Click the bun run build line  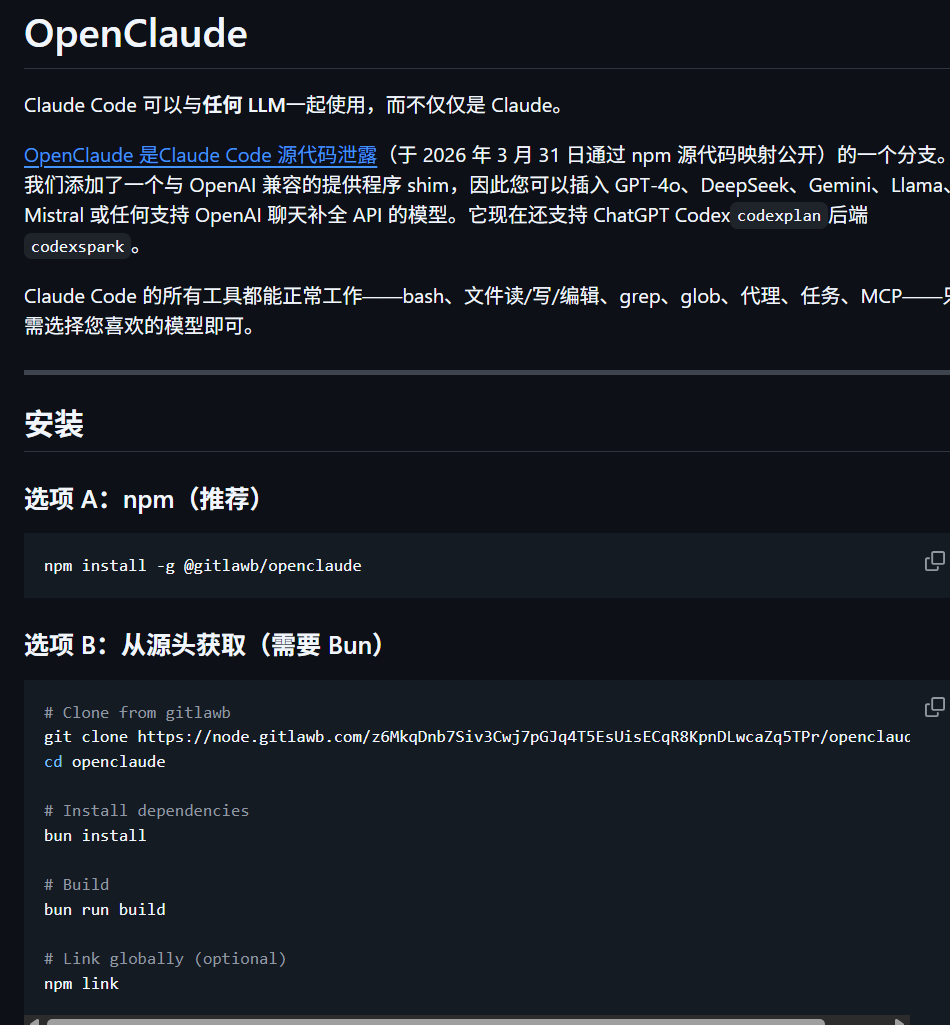pos(105,910)
